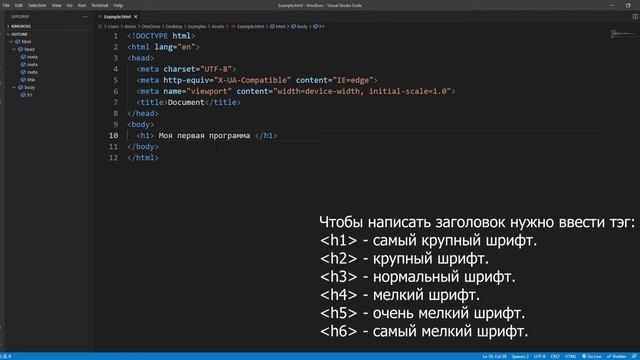Collapse the body node chevron in Outline
The image size is (640, 360).
[14, 87]
